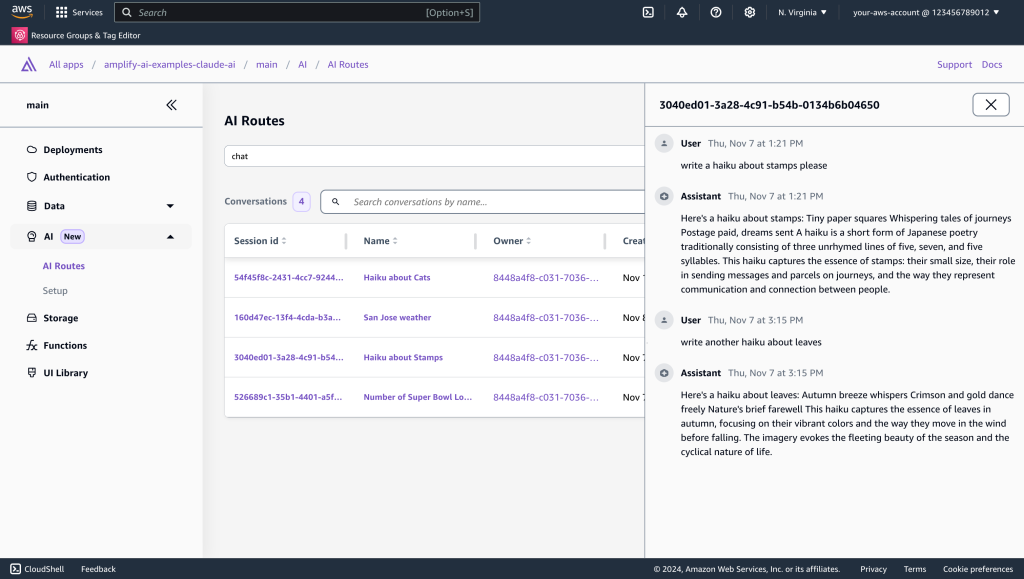Viewport: 1024px width, 579px height.
Task: Navigate to Setup under AI
Action: point(56,289)
